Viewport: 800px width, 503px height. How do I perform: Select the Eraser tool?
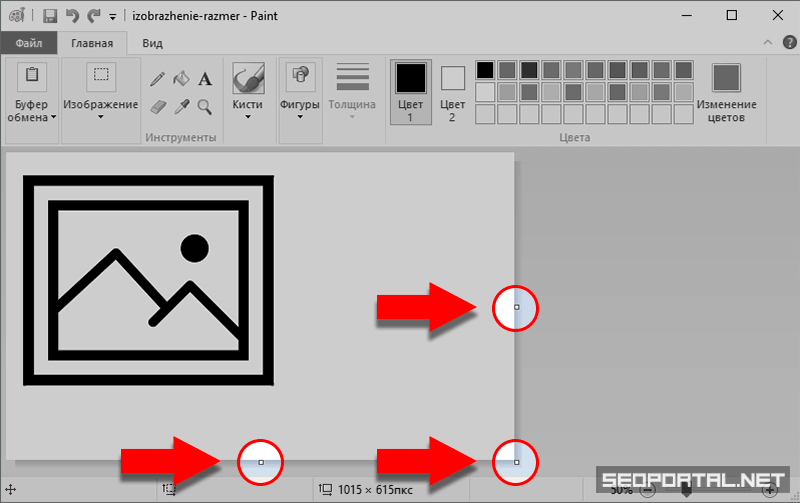coord(158,105)
